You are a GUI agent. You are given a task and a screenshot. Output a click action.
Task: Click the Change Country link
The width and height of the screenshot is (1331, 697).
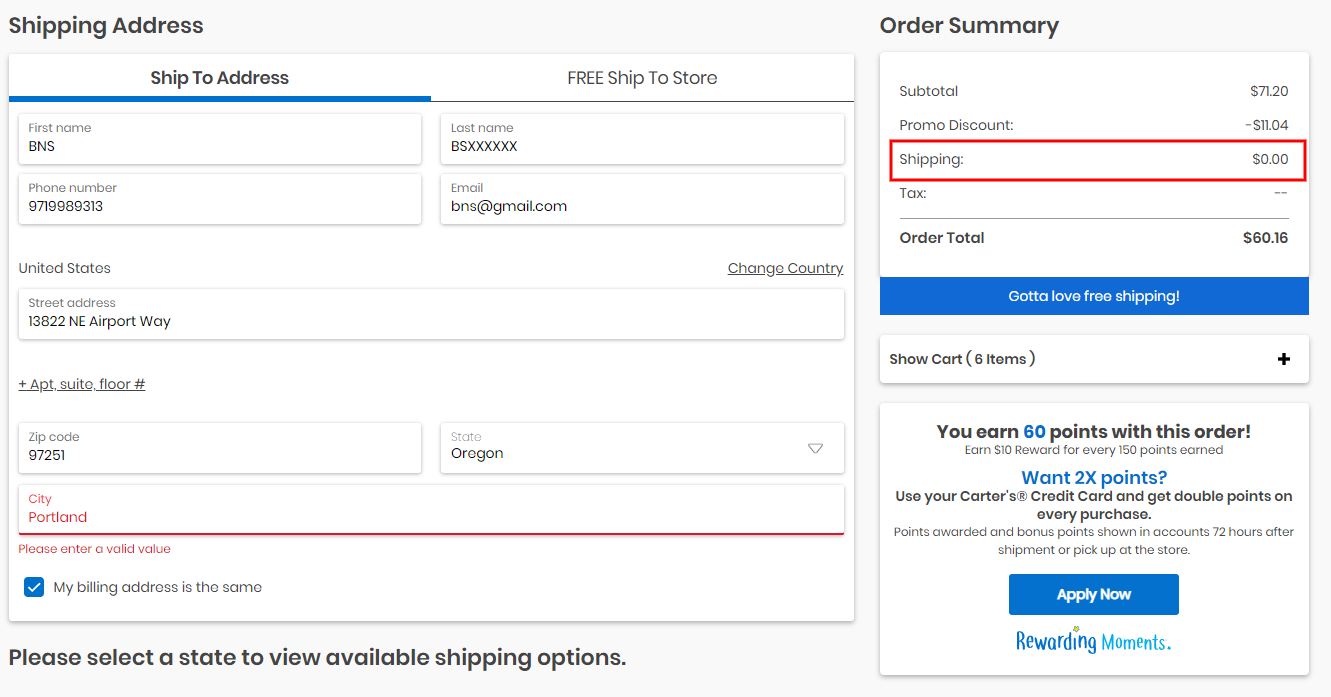785,268
